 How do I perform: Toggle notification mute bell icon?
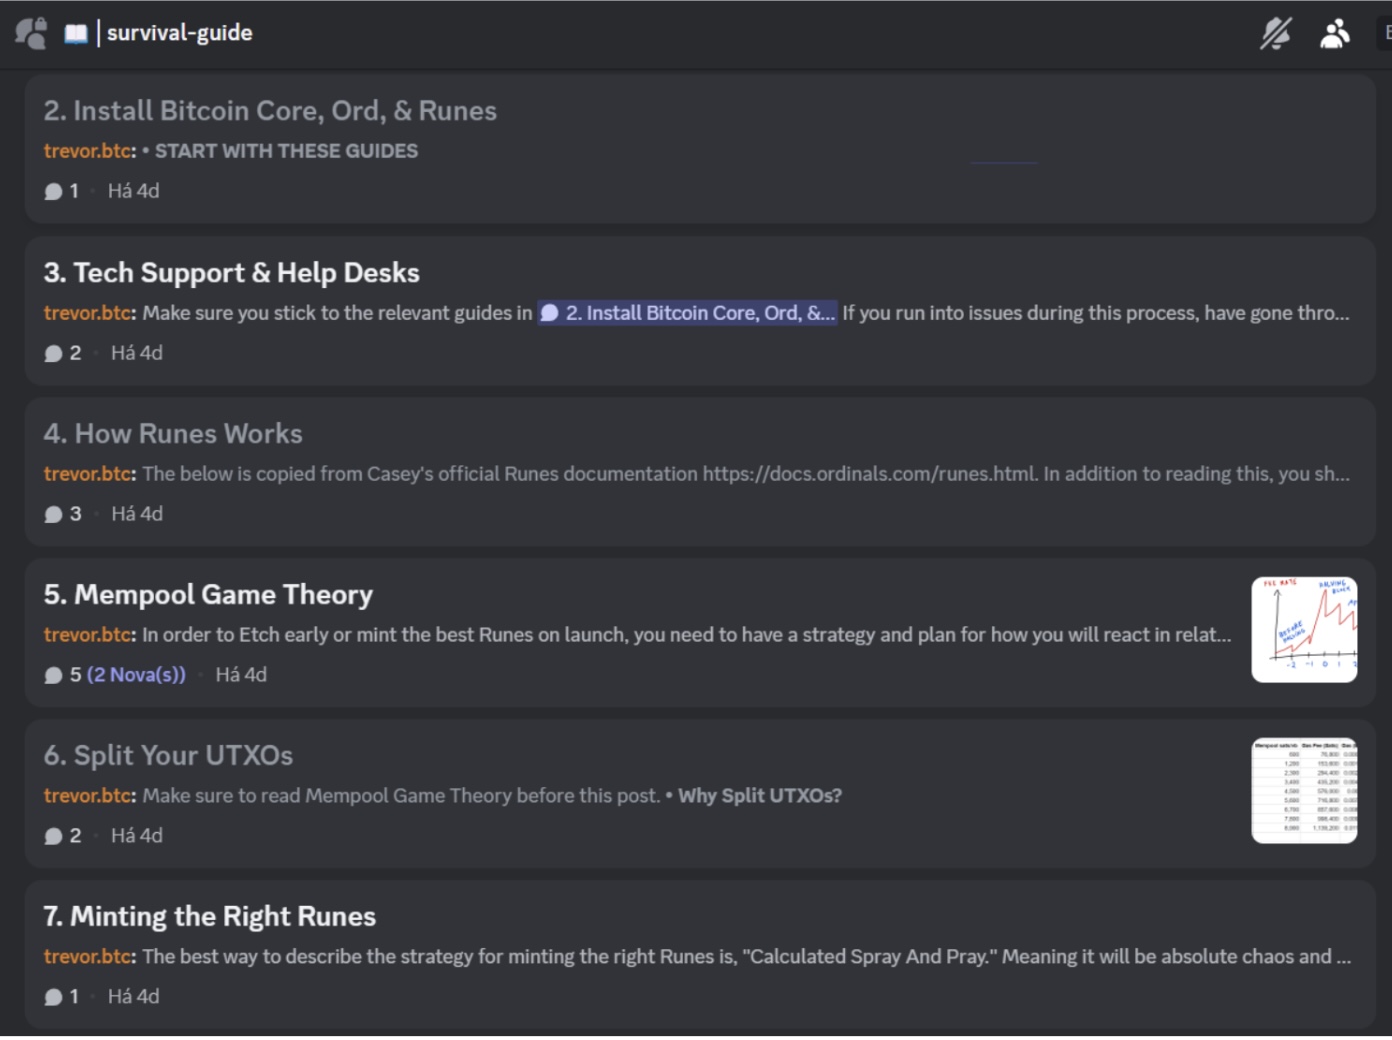pyautogui.click(x=1275, y=33)
